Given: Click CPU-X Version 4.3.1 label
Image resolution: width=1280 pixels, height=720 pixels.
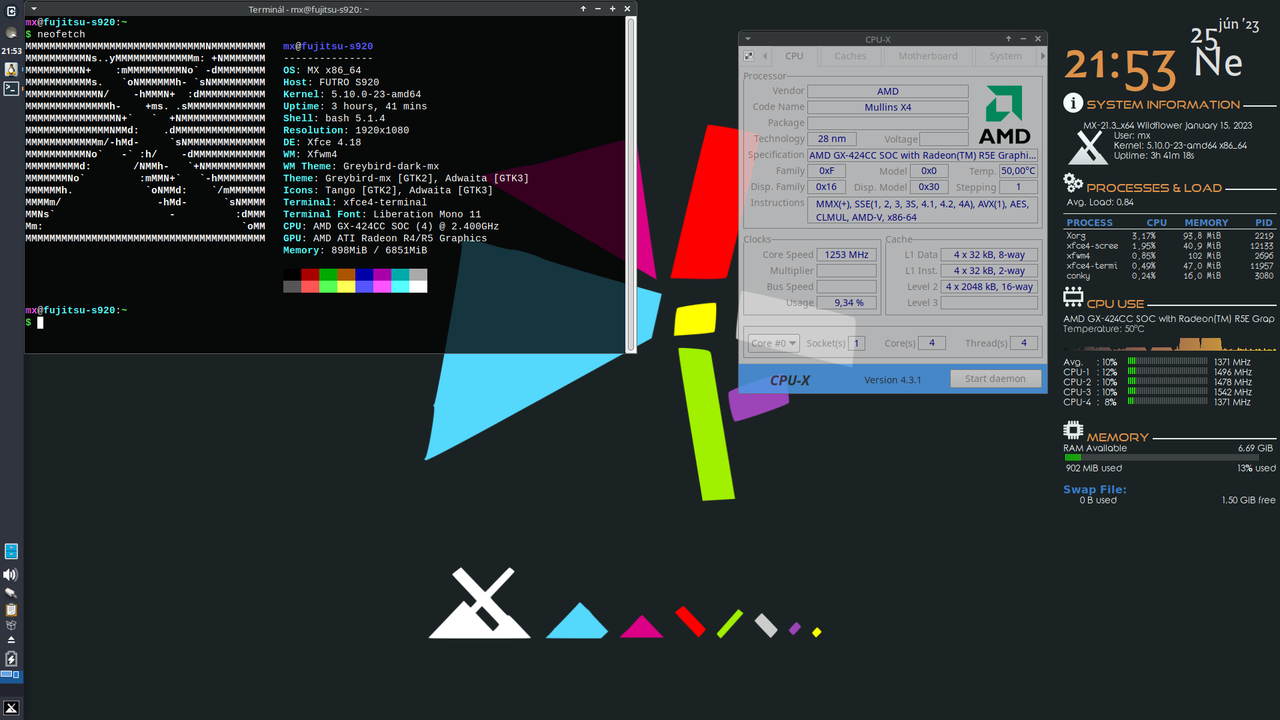Looking at the screenshot, I should click(x=893, y=380).
